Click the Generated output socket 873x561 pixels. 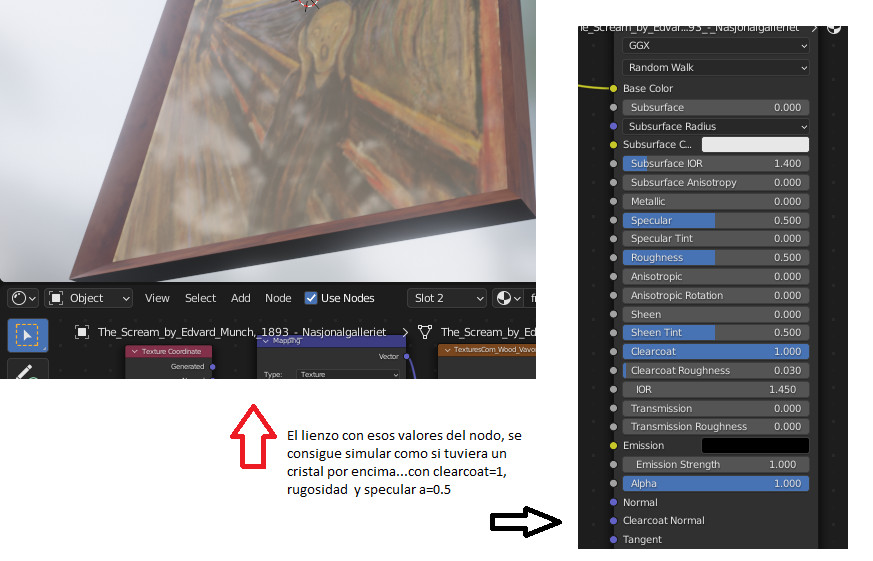tap(213, 367)
